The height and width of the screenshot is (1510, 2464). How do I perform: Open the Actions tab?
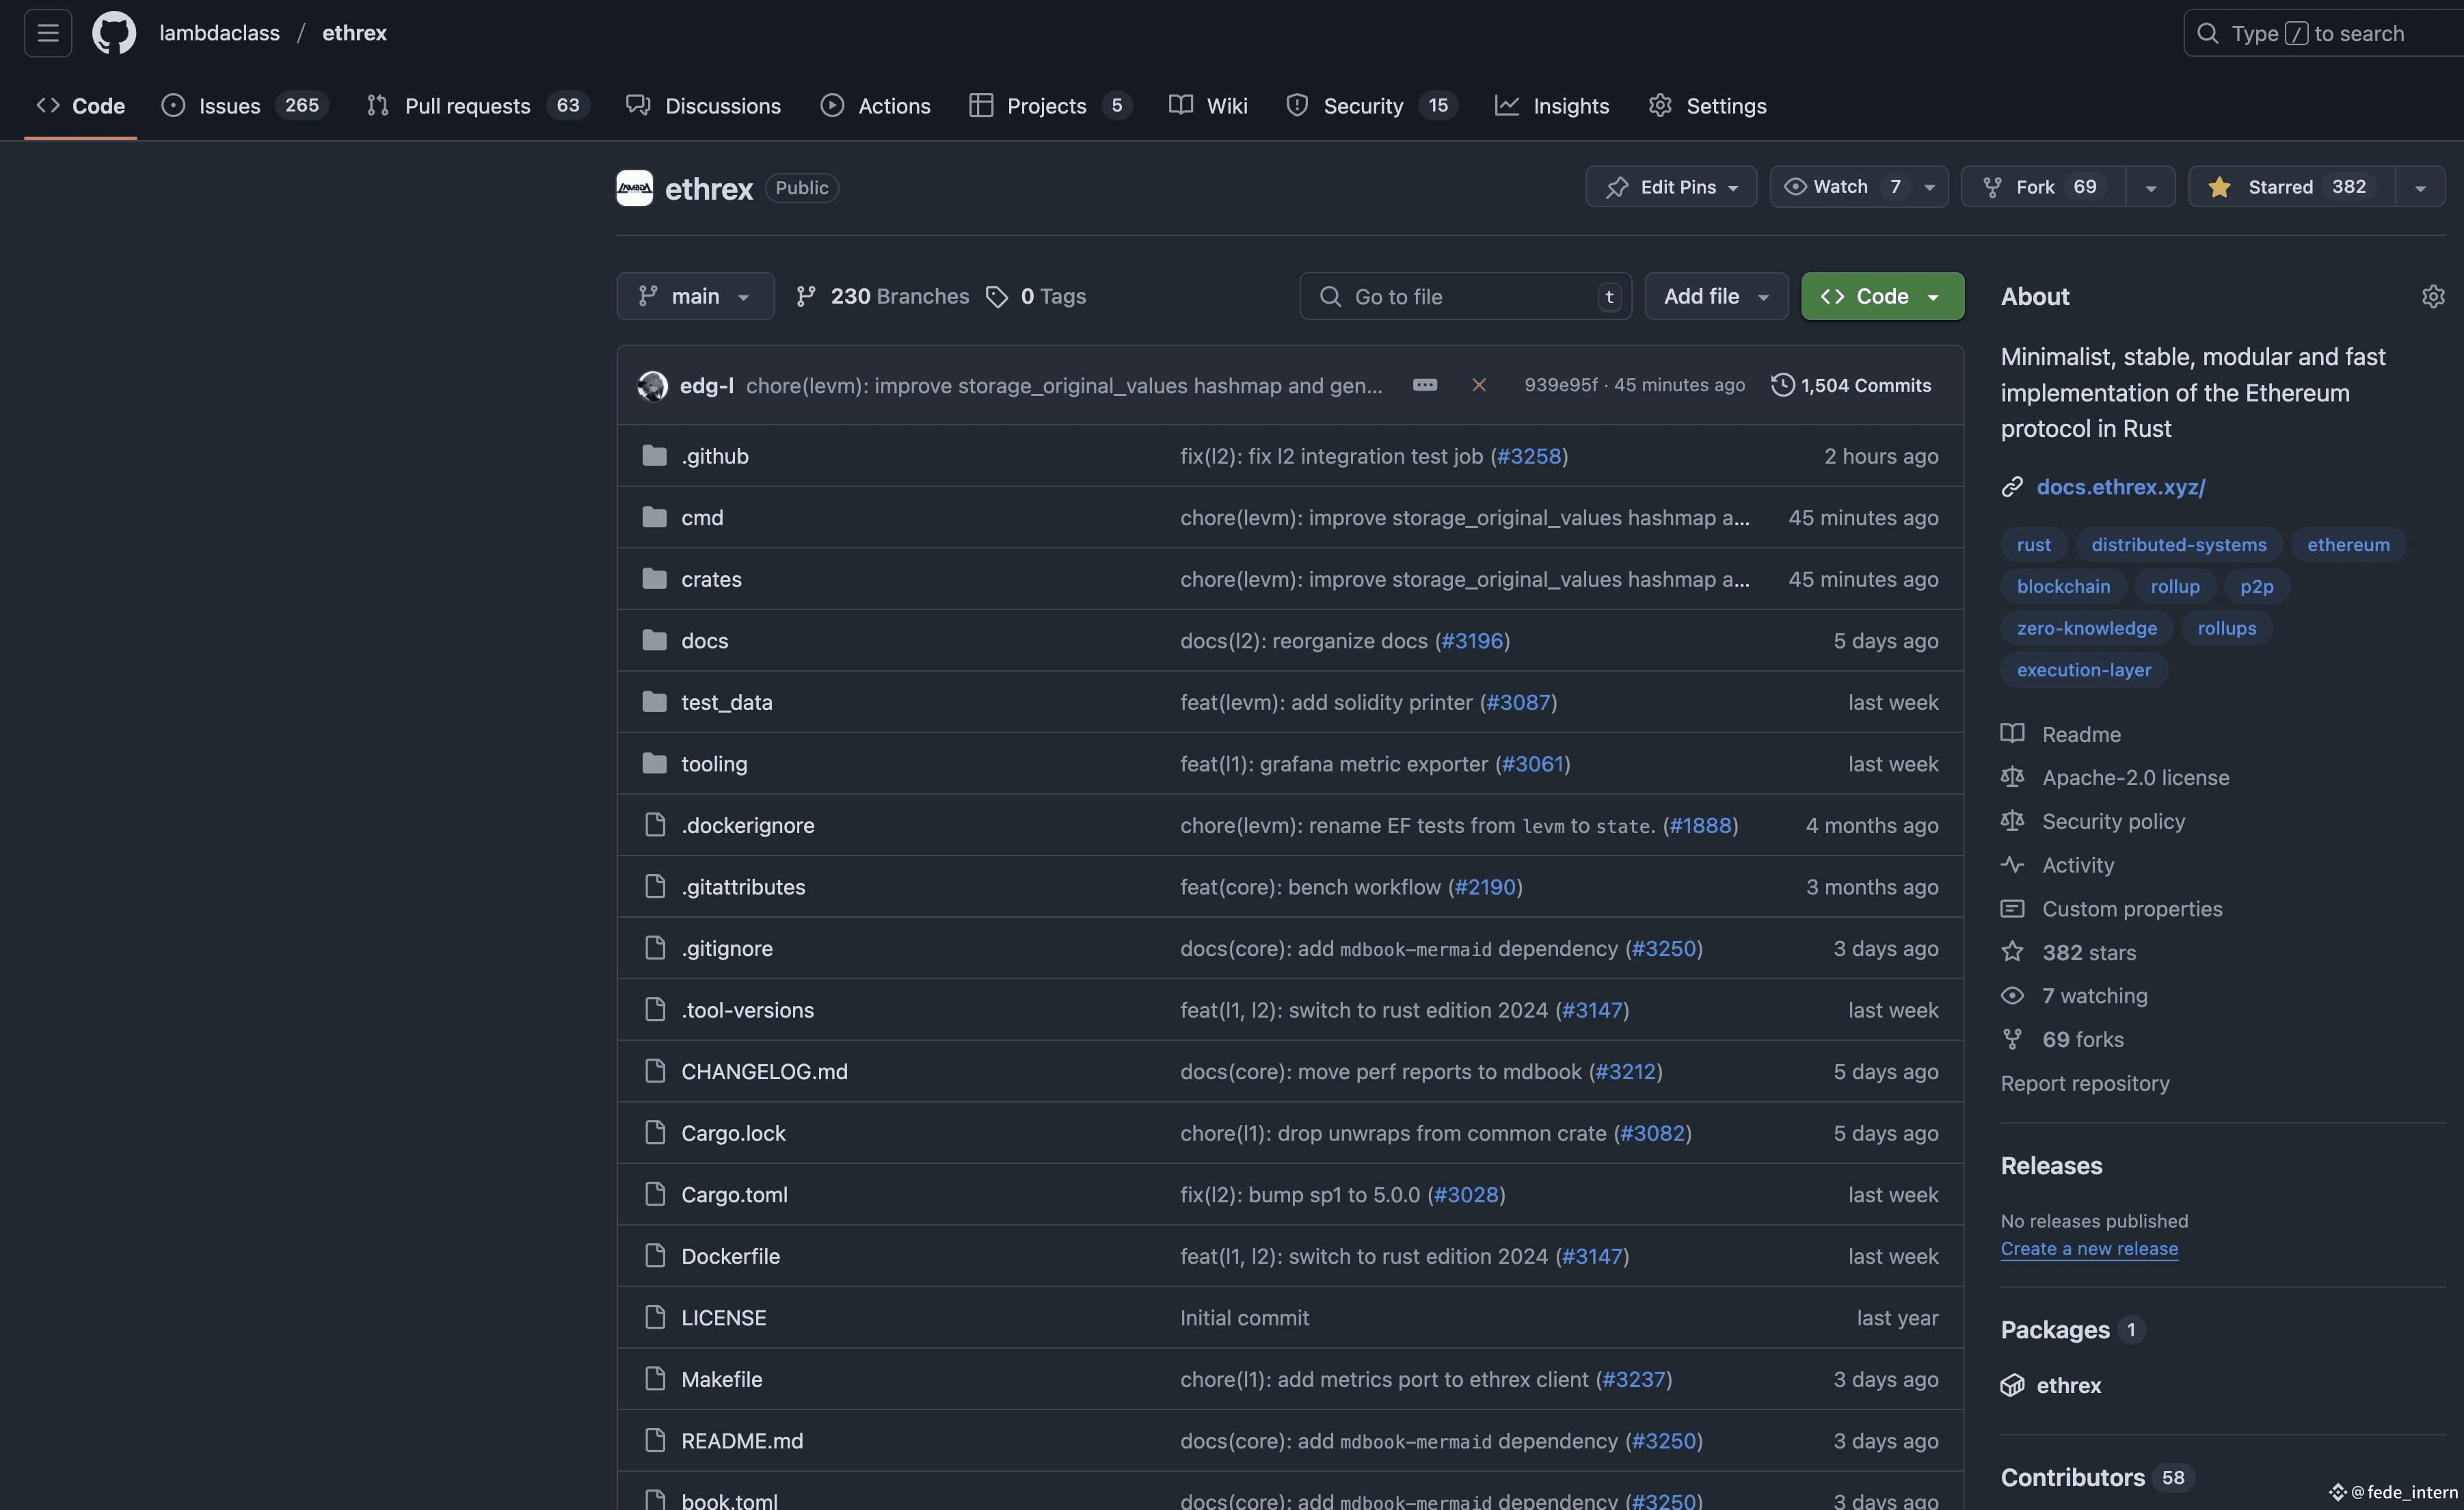875,106
